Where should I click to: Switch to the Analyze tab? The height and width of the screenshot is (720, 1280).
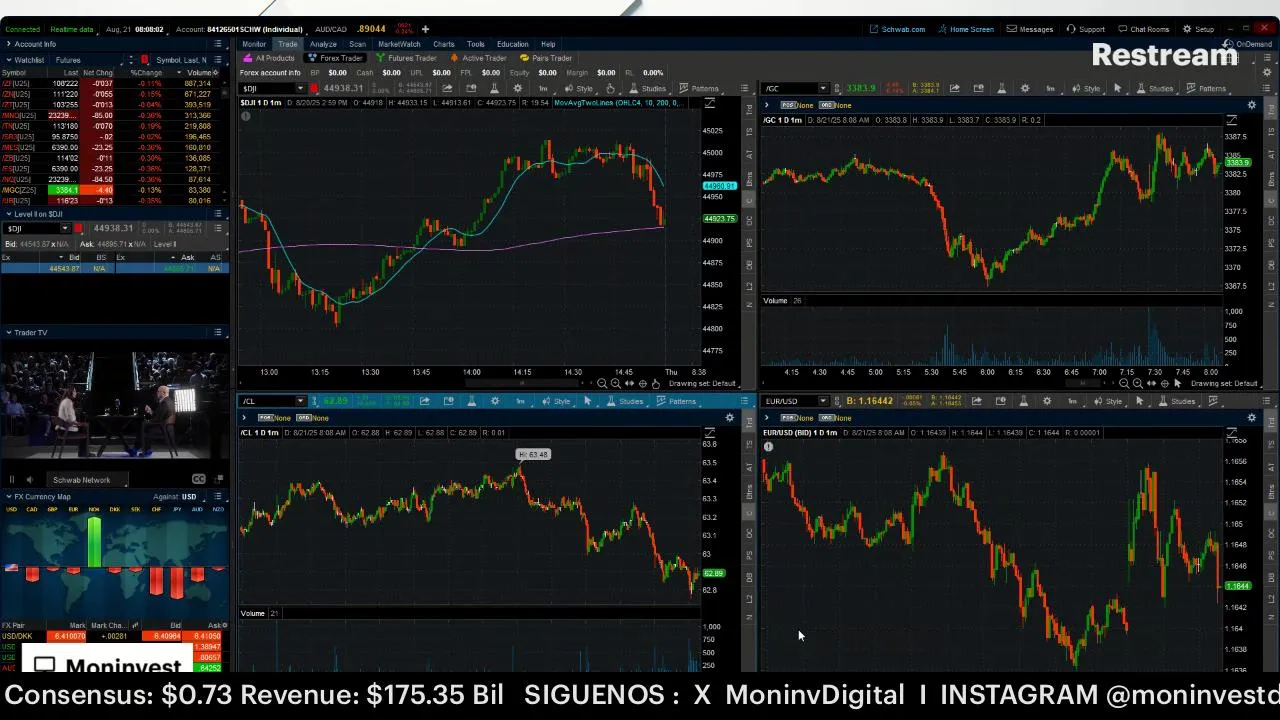coord(323,44)
